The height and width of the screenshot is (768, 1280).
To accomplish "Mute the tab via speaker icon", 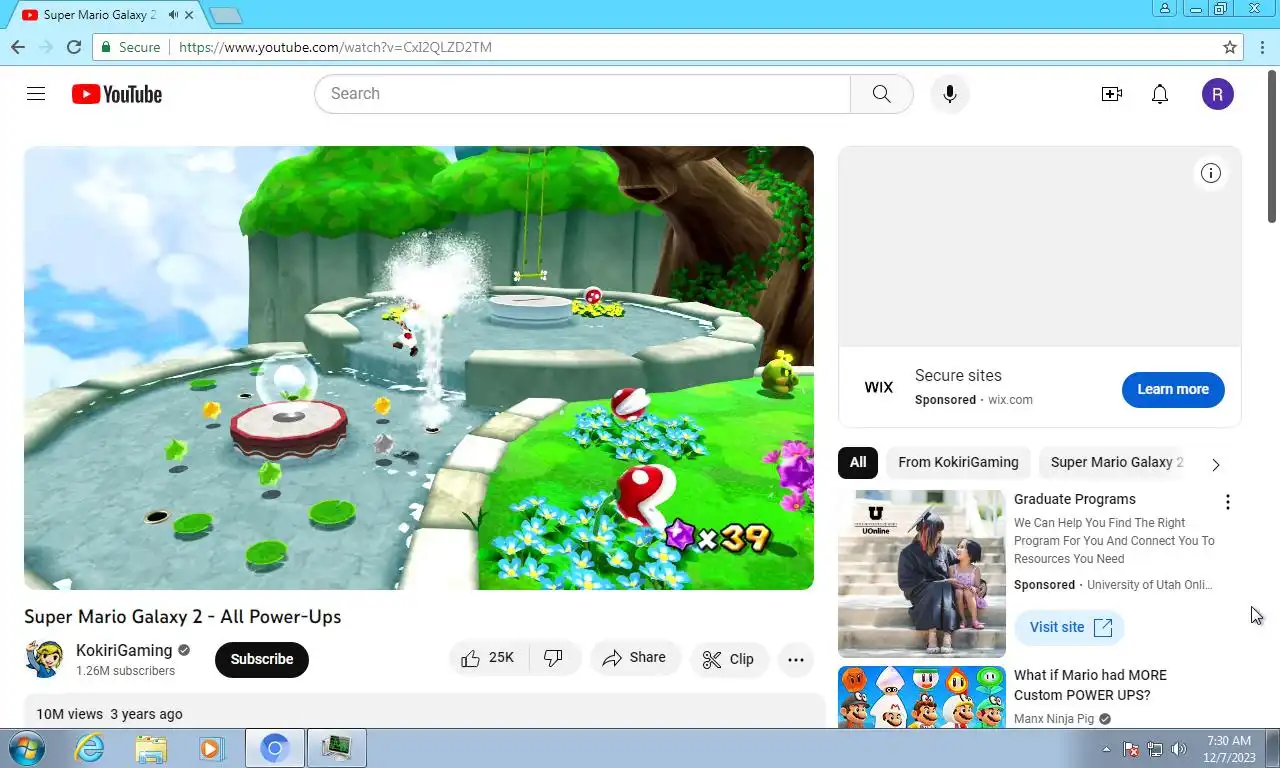I will 174,15.
